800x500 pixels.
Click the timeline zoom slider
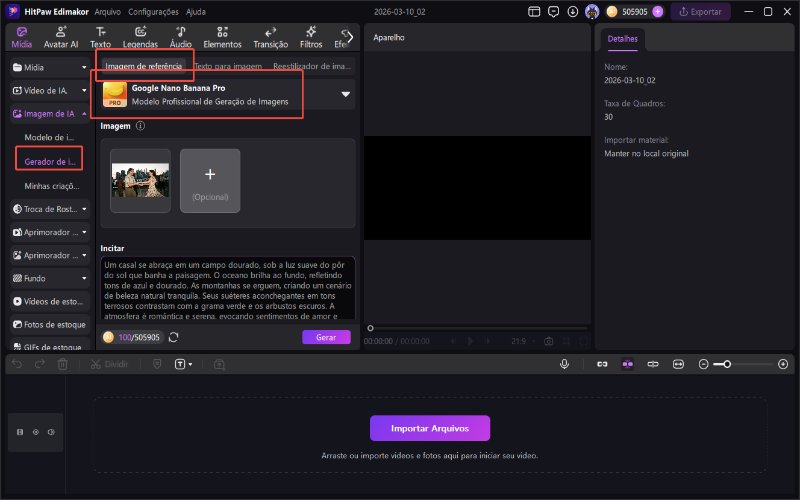(727, 365)
